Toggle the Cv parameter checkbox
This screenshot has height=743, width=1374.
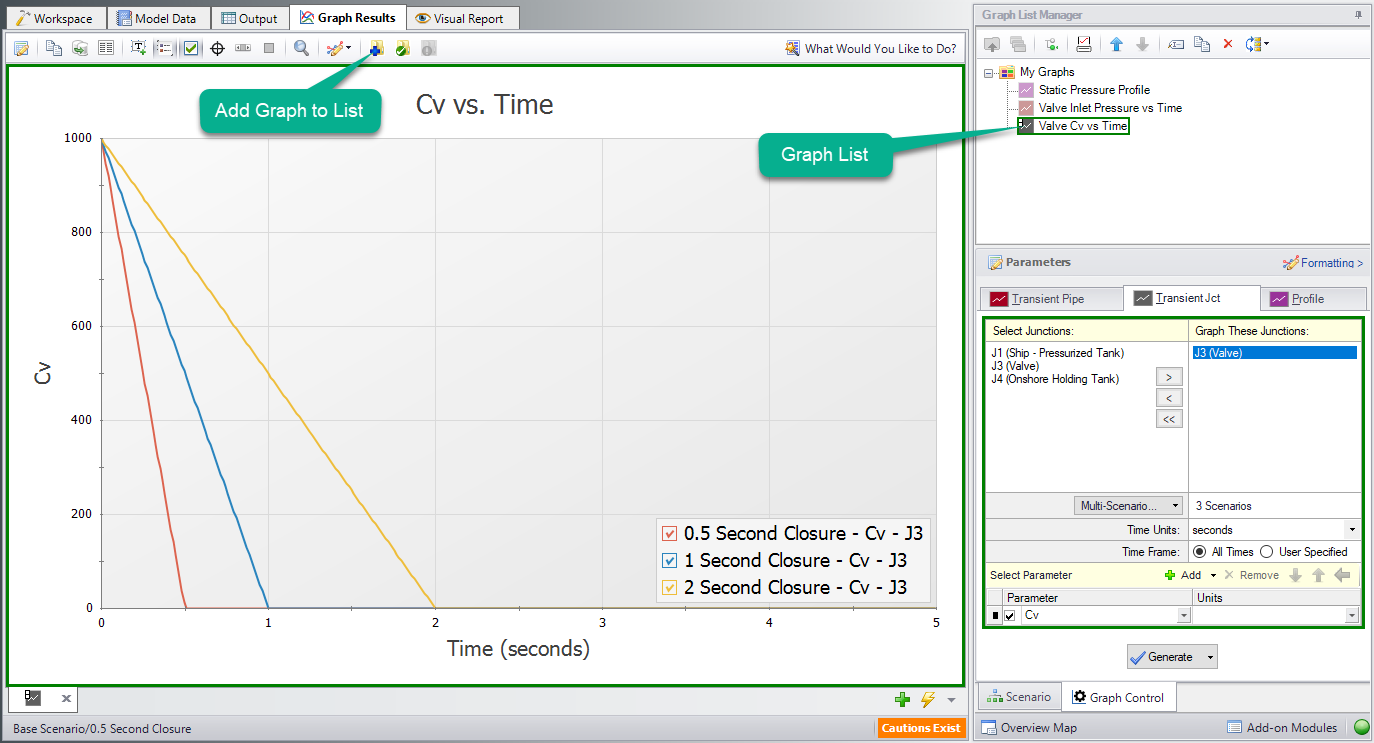click(1009, 615)
